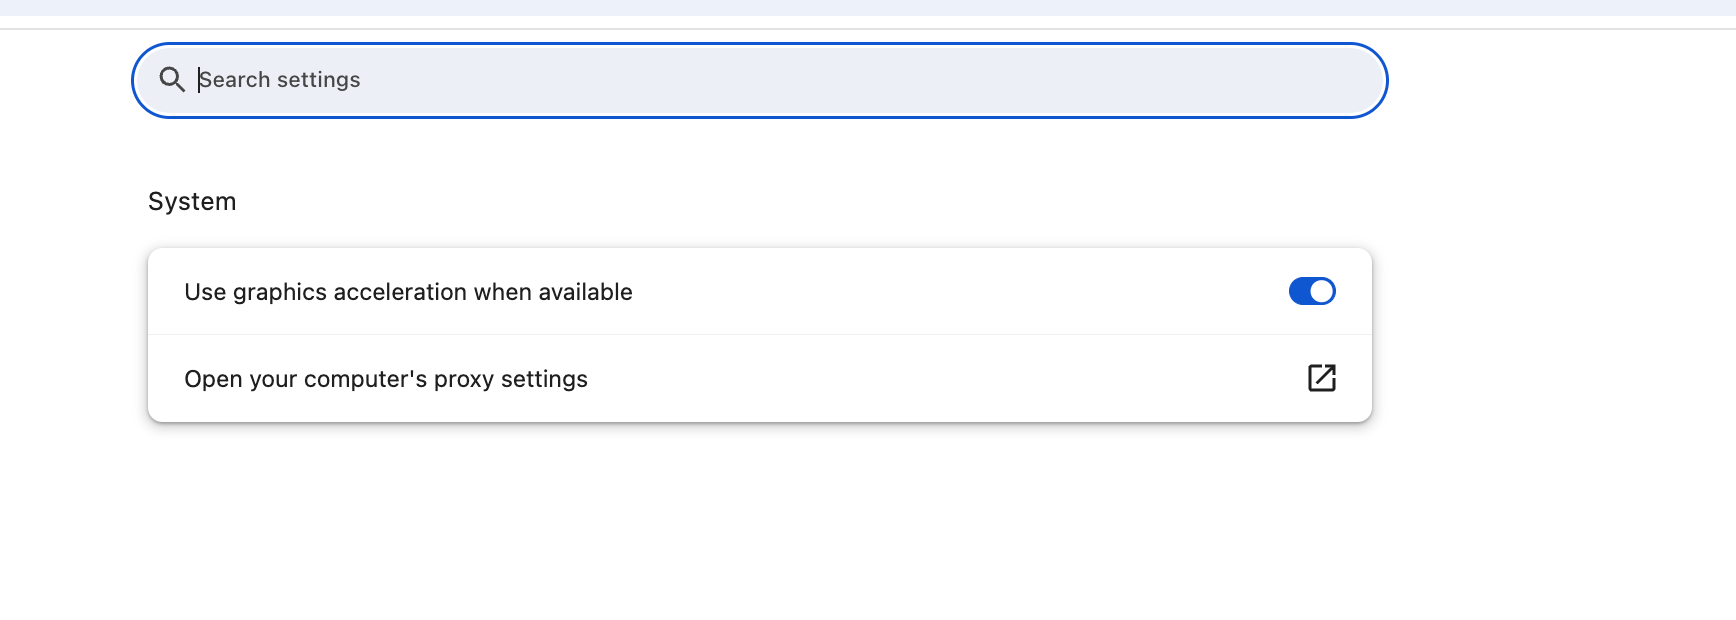This screenshot has width=1736, height=620.
Task: Click 'Search settings' placeholder text
Action: pos(279,80)
